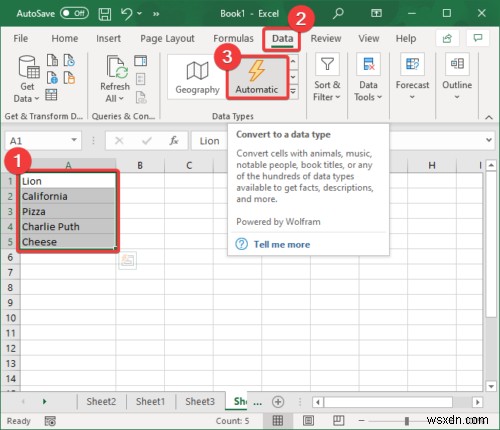Open the Get Data dropdown
This screenshot has height=430, width=500.
click(x=27, y=79)
